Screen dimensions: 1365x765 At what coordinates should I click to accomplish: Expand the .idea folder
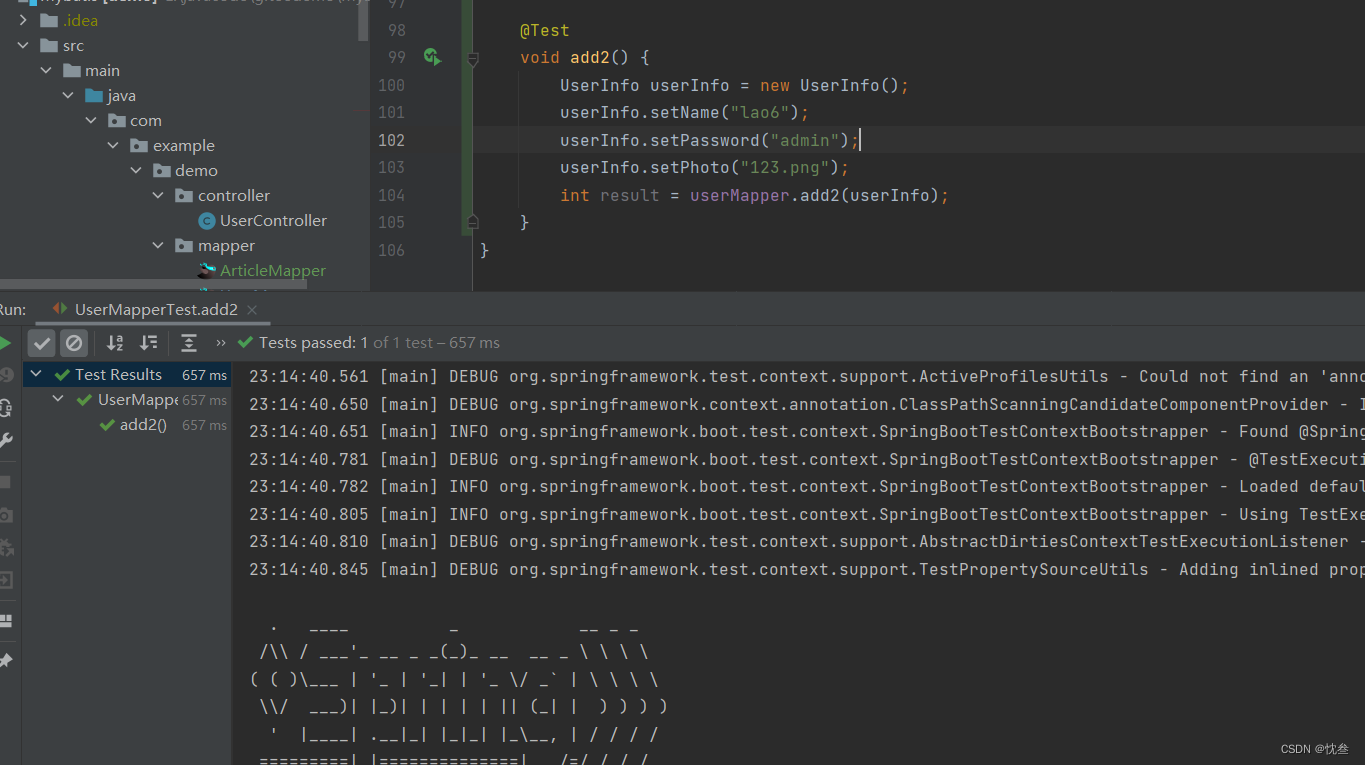[x=23, y=20]
